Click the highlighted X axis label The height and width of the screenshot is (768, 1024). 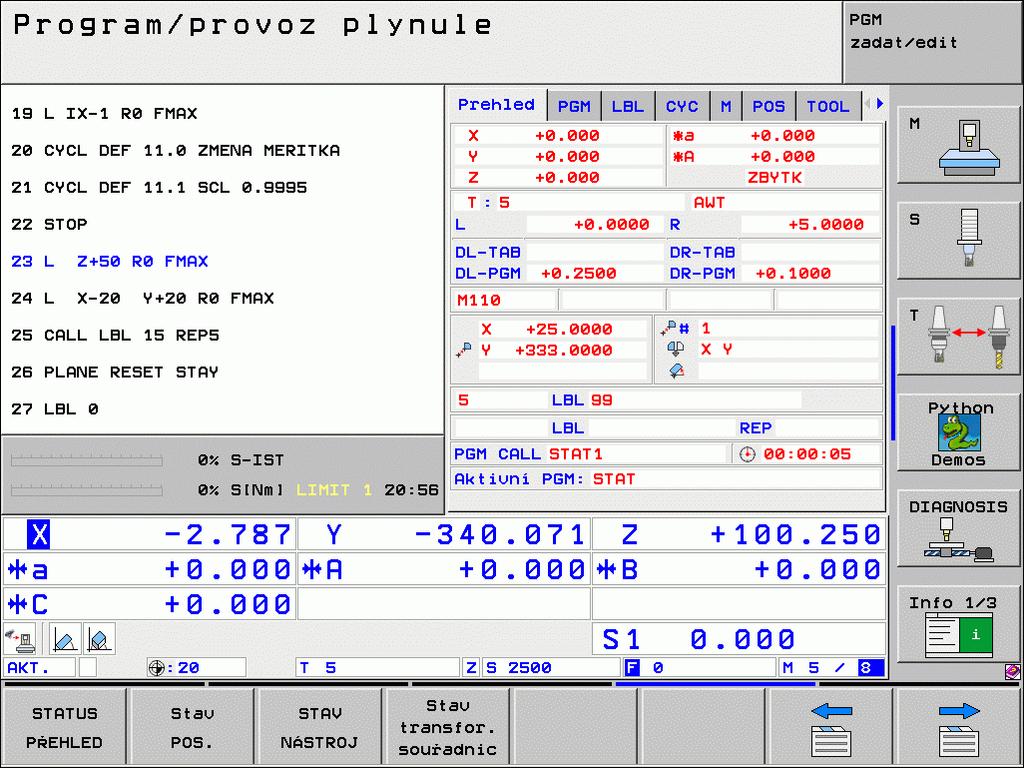(39, 535)
